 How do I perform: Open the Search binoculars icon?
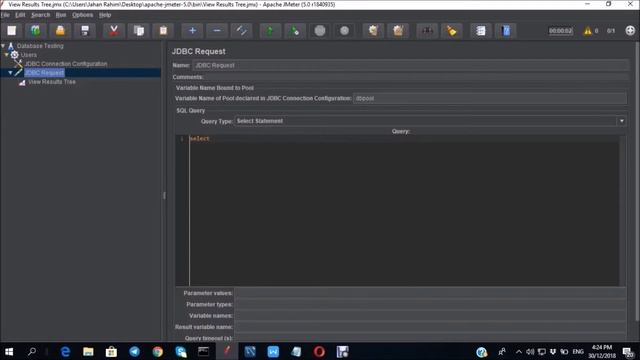427,31
